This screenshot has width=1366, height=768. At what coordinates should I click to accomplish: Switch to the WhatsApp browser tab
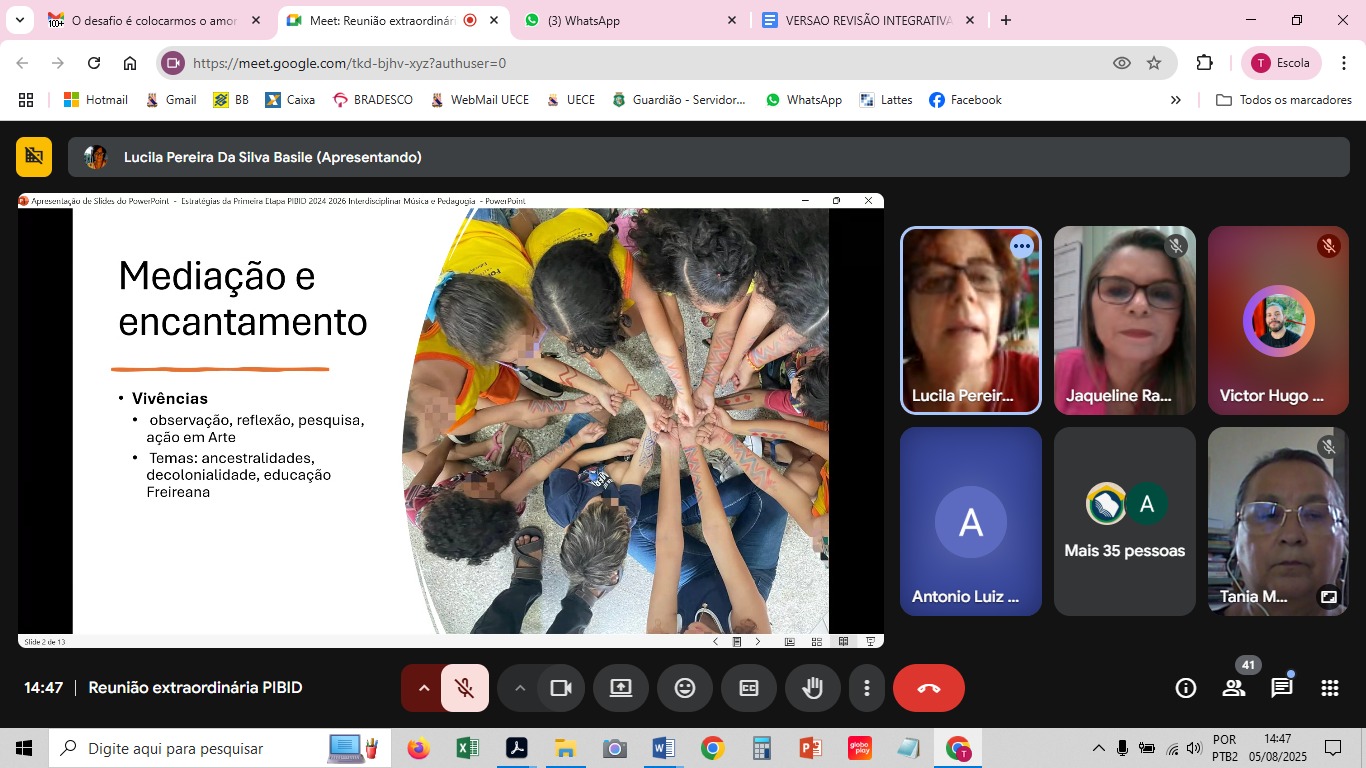(x=630, y=20)
